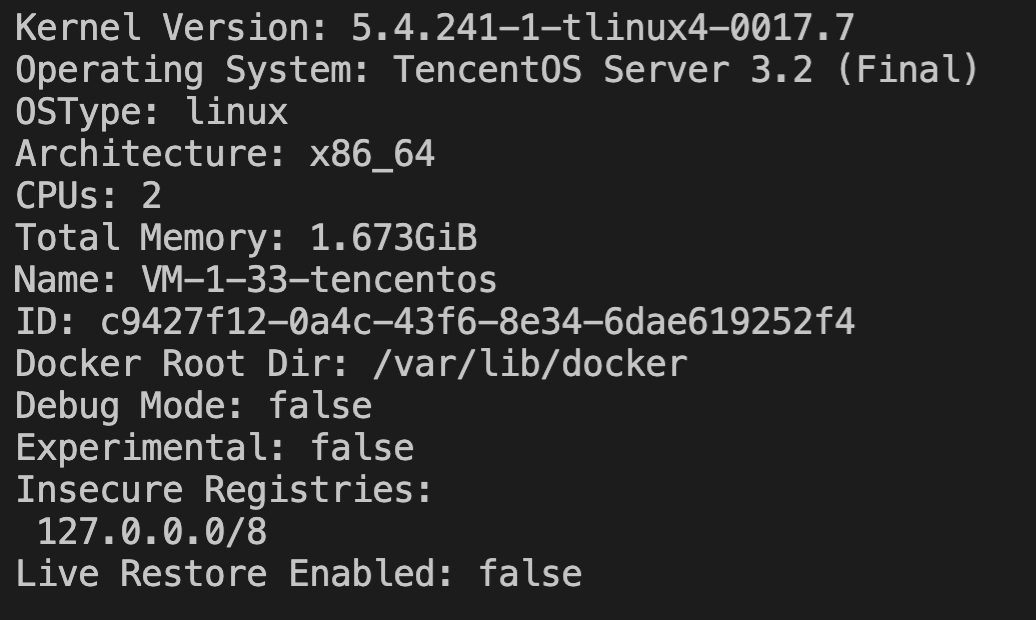1036x620 pixels.
Task: Click the "Total Memory:" label
Action: pos(151,238)
